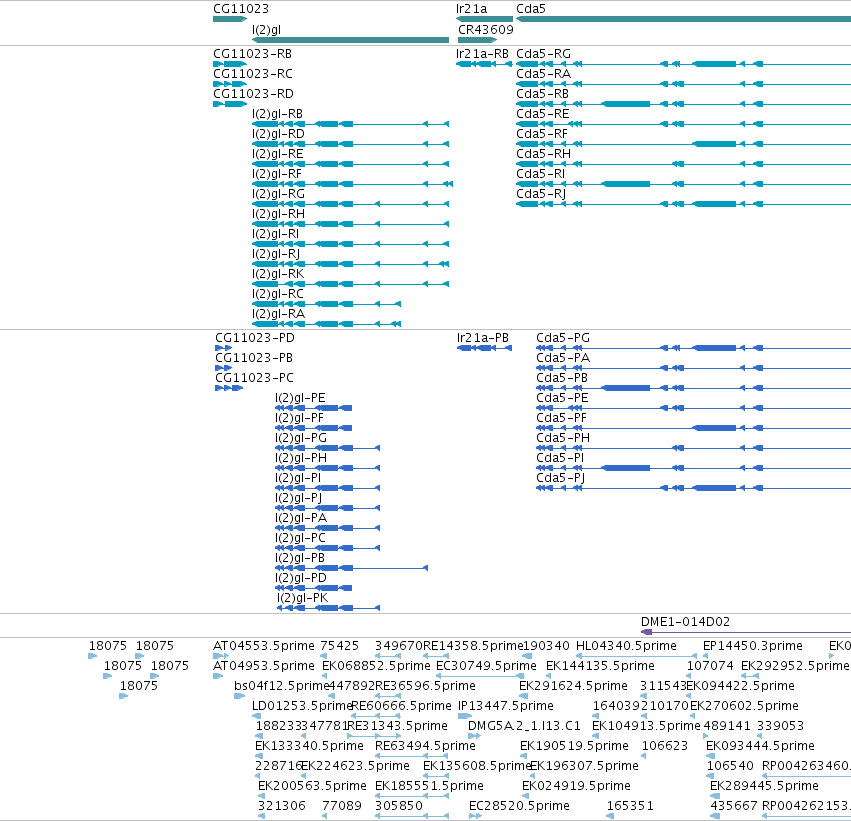The image size is (851, 821).
Task: Click the l(2)gl gene bar
Action: coord(351,40)
